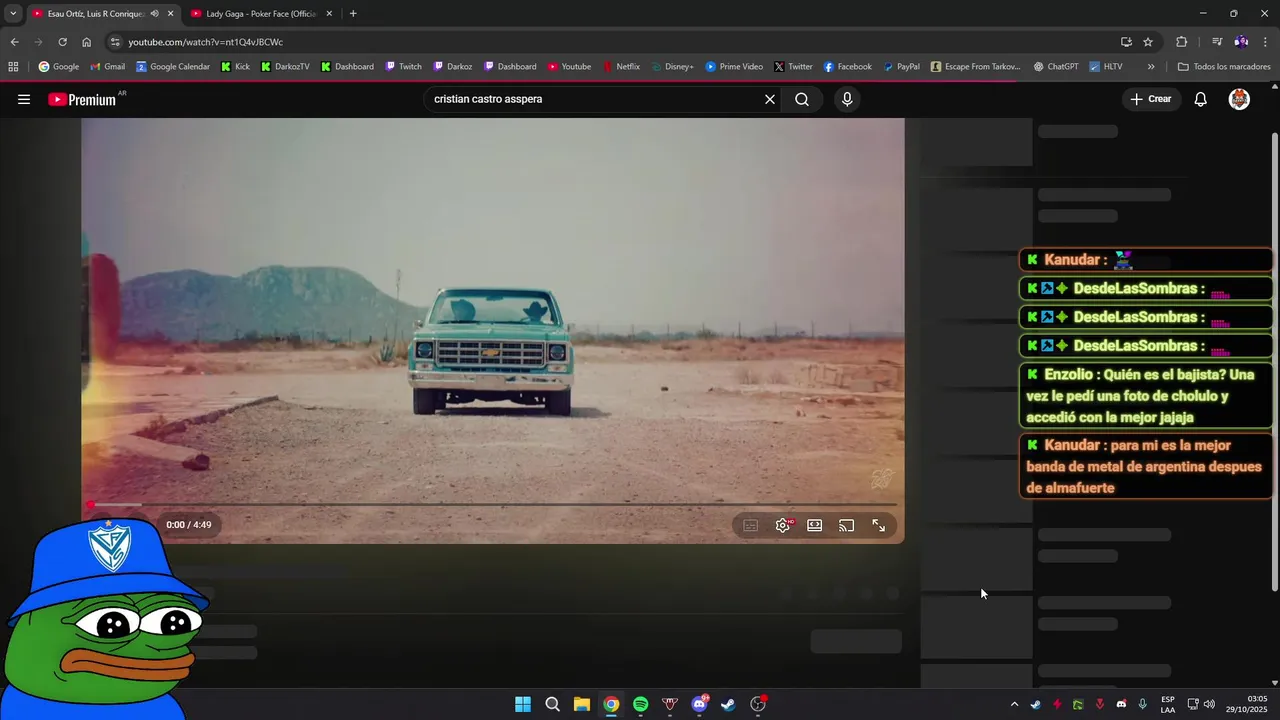This screenshot has width=1280, height=720.
Task: Click the video progress bar
Action: [492, 505]
